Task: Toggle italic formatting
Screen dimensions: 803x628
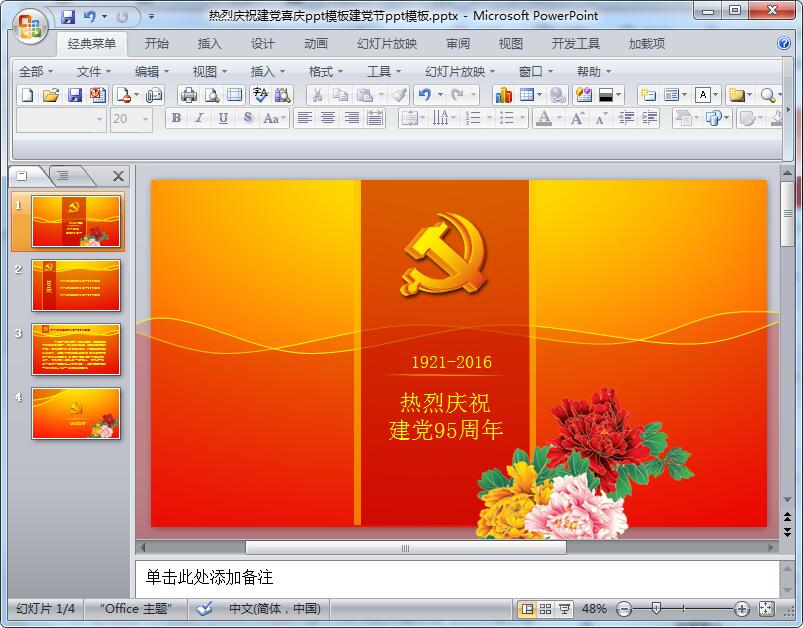Action: (199, 118)
